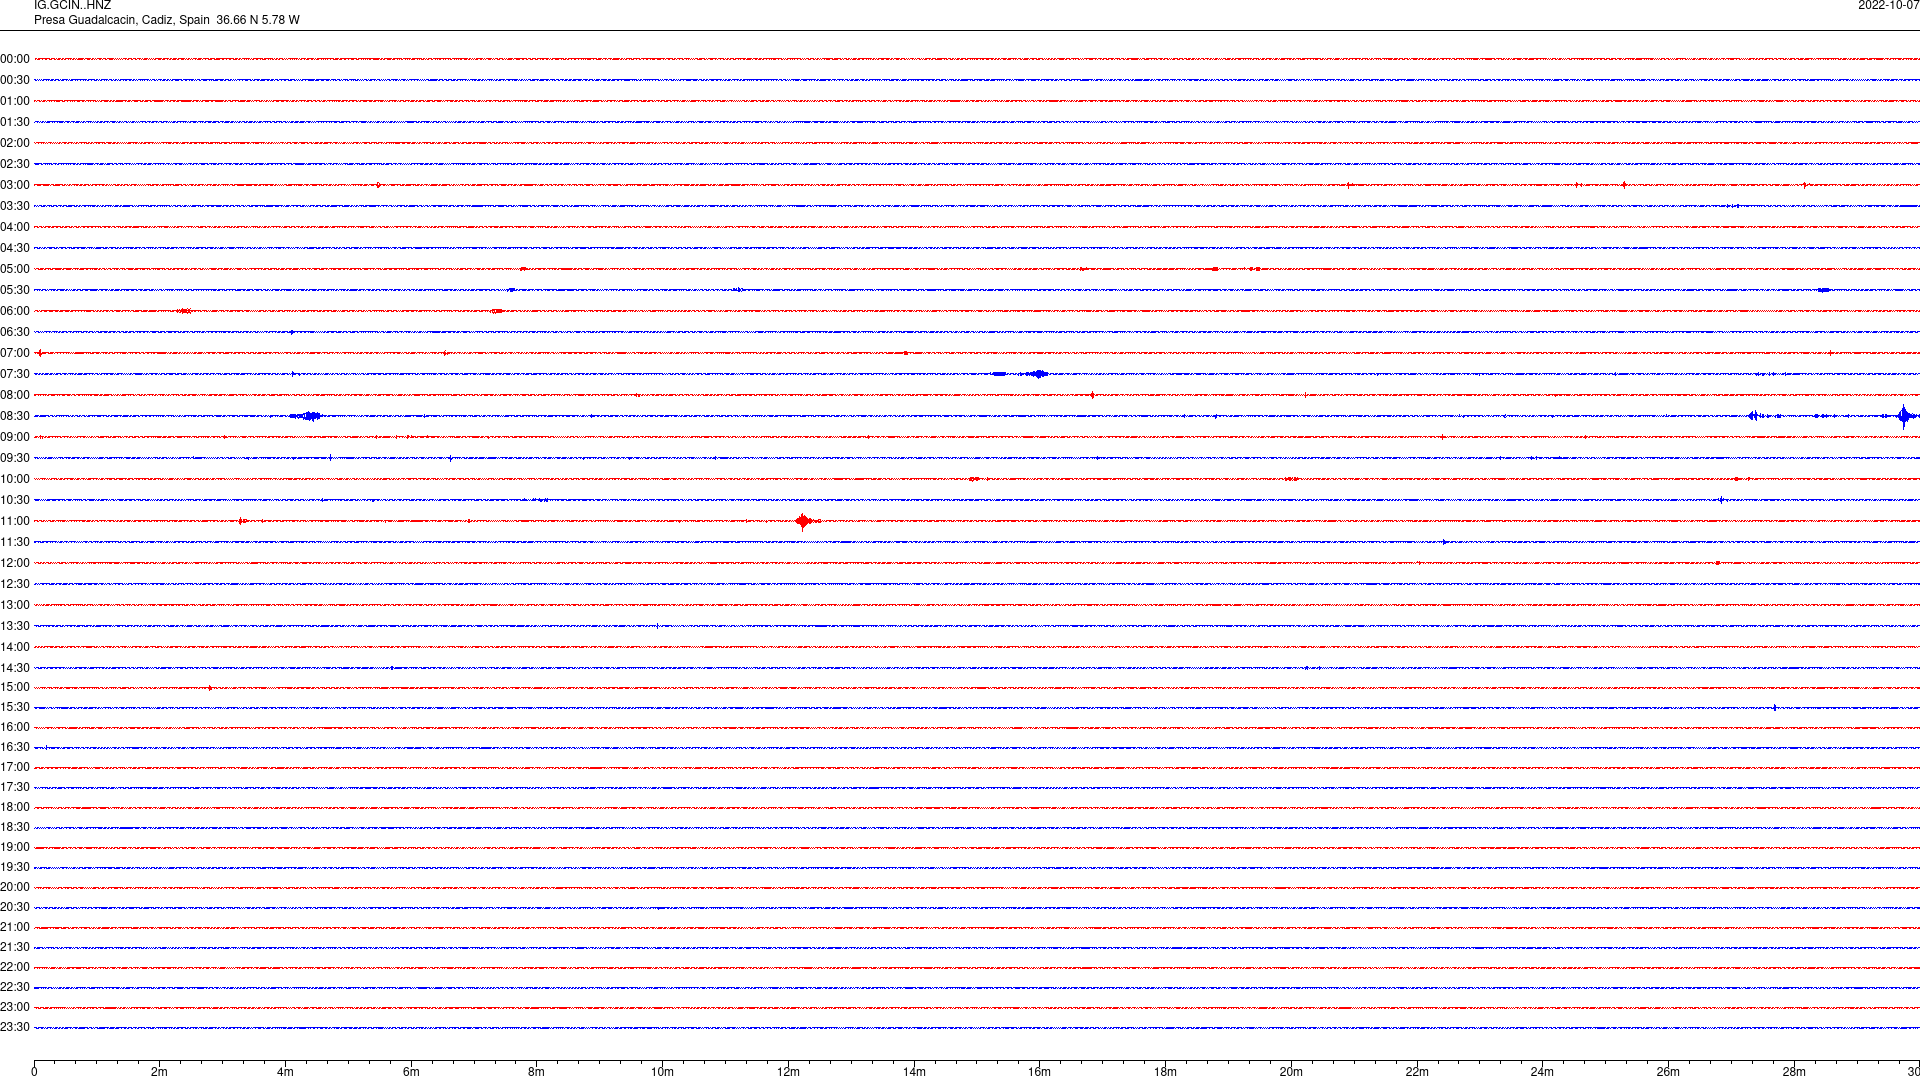The image size is (1920, 1080).
Task: Select the 09:30 time row label
Action: point(15,458)
